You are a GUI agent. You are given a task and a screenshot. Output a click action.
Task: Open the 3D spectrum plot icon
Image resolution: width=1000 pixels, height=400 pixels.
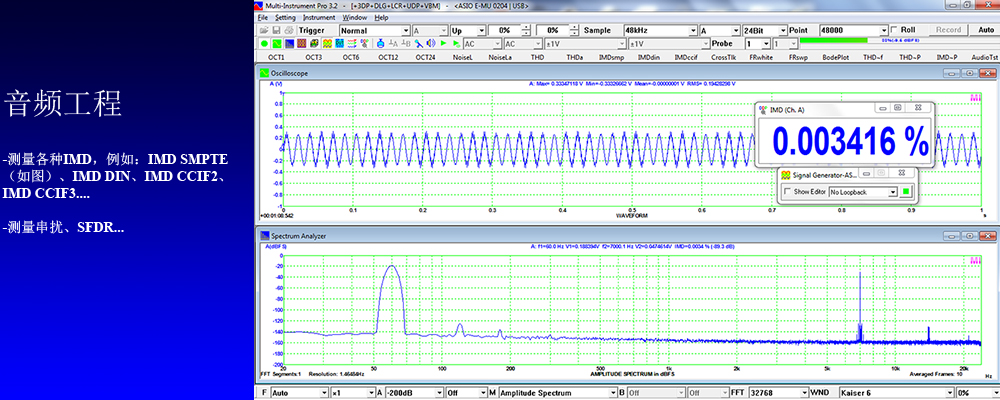click(x=314, y=43)
